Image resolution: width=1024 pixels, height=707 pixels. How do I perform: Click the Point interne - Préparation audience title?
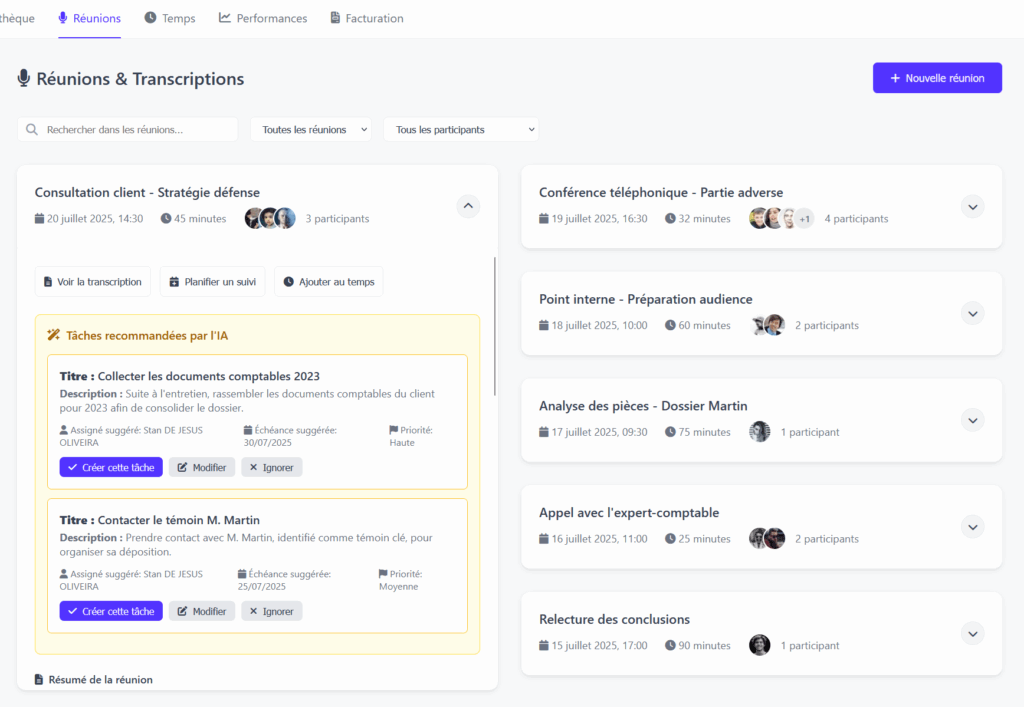click(x=645, y=299)
